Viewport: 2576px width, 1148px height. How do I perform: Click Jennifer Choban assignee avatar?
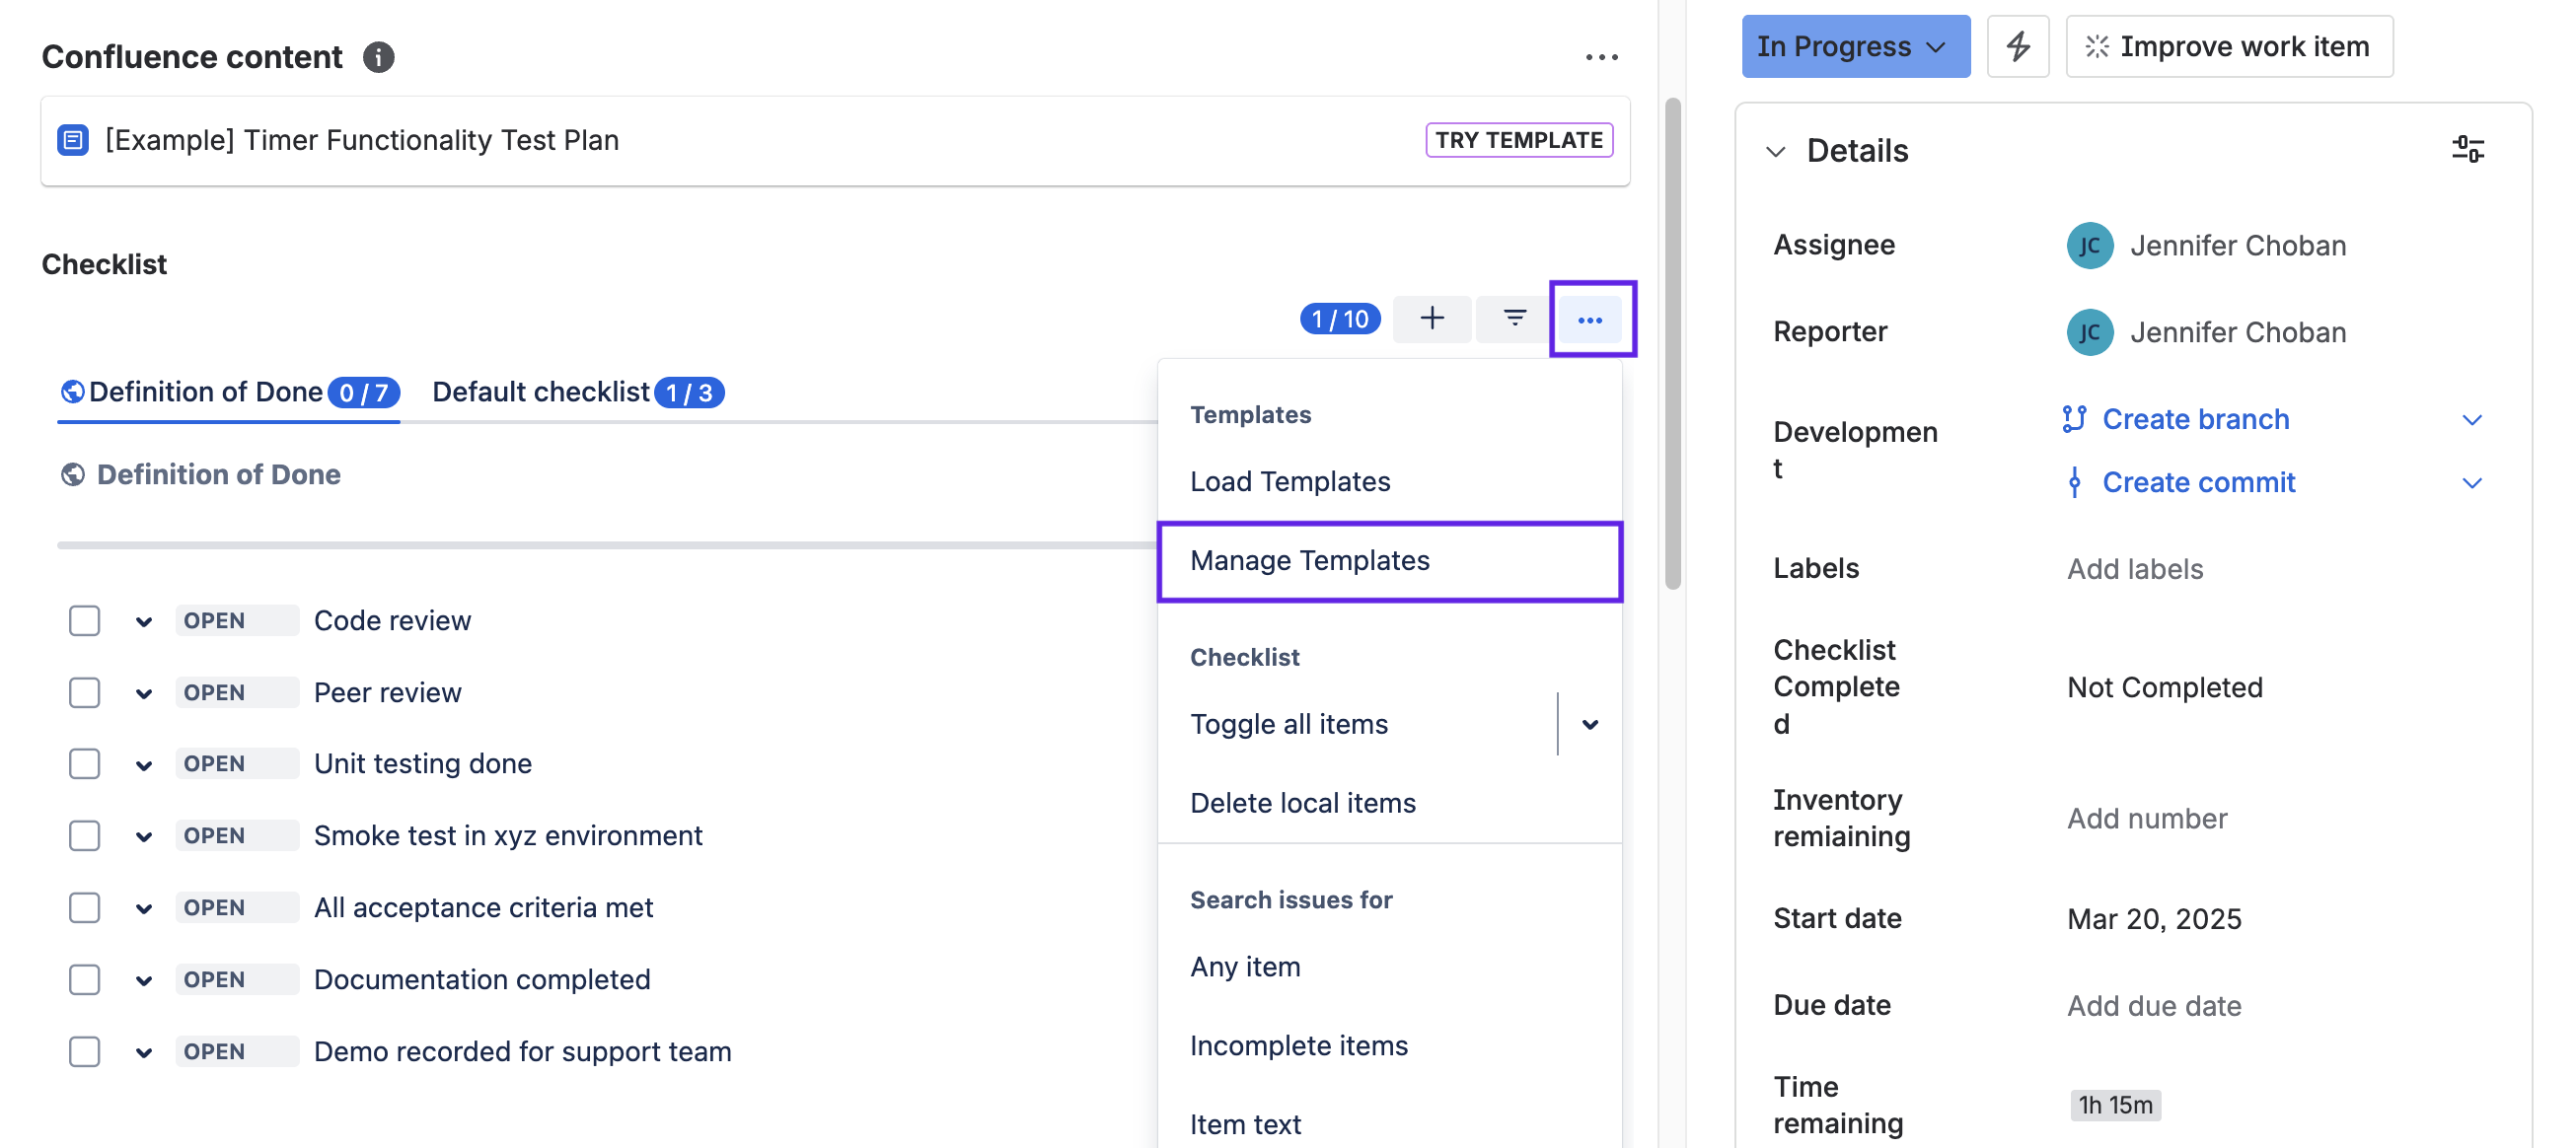(x=2089, y=246)
